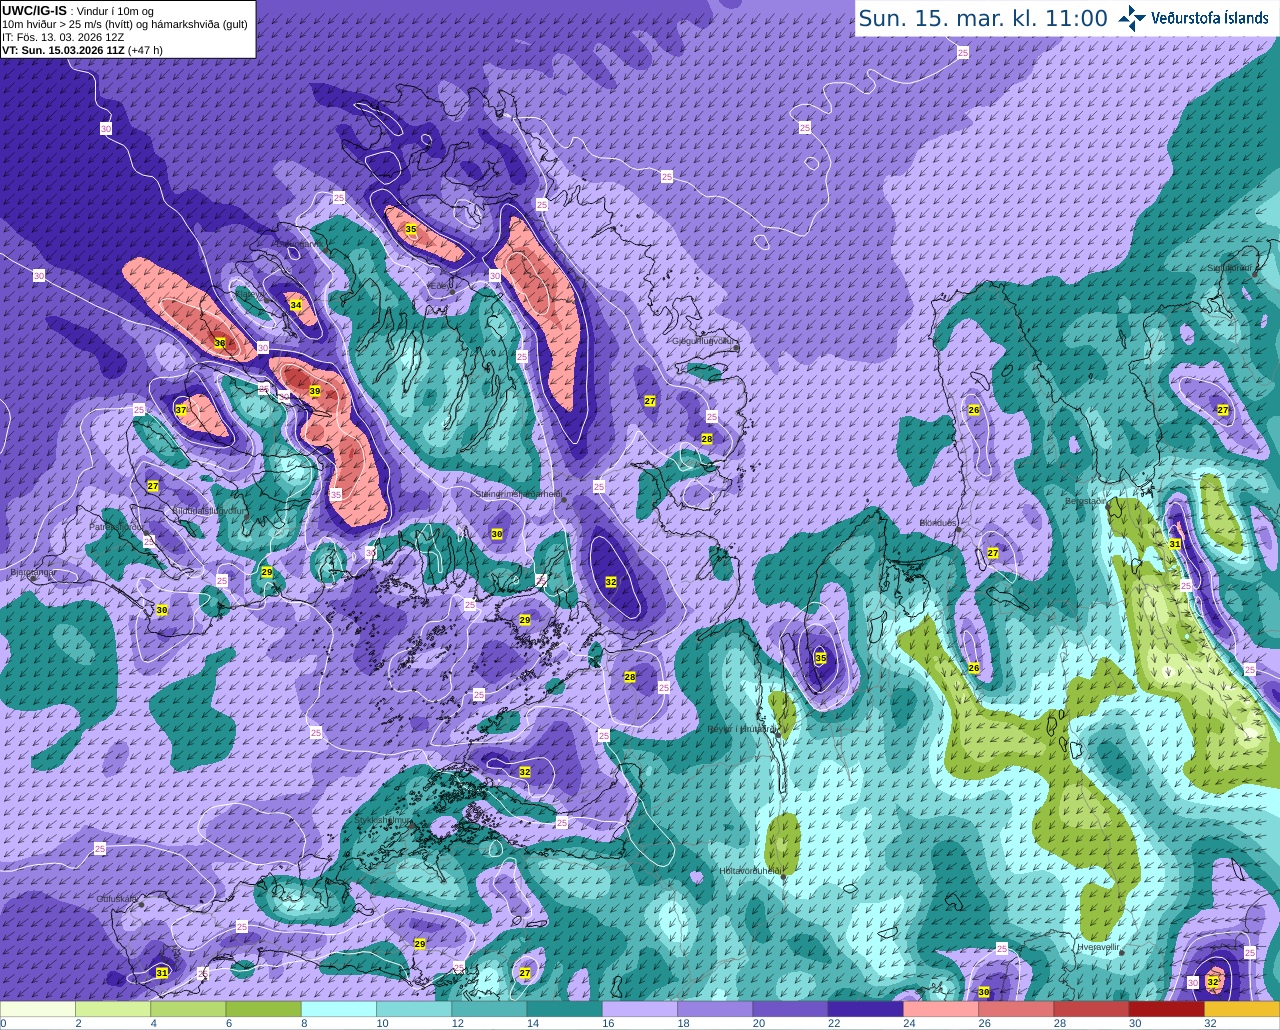Click the Flateyri station label
This screenshot has height=1030, width=1280.
pyautogui.click(x=251, y=293)
